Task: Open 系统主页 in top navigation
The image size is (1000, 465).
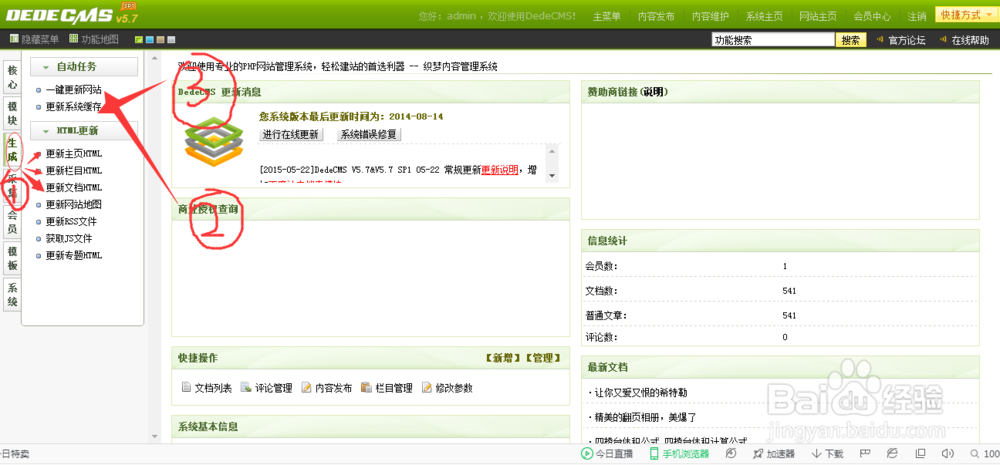Action: coord(764,17)
